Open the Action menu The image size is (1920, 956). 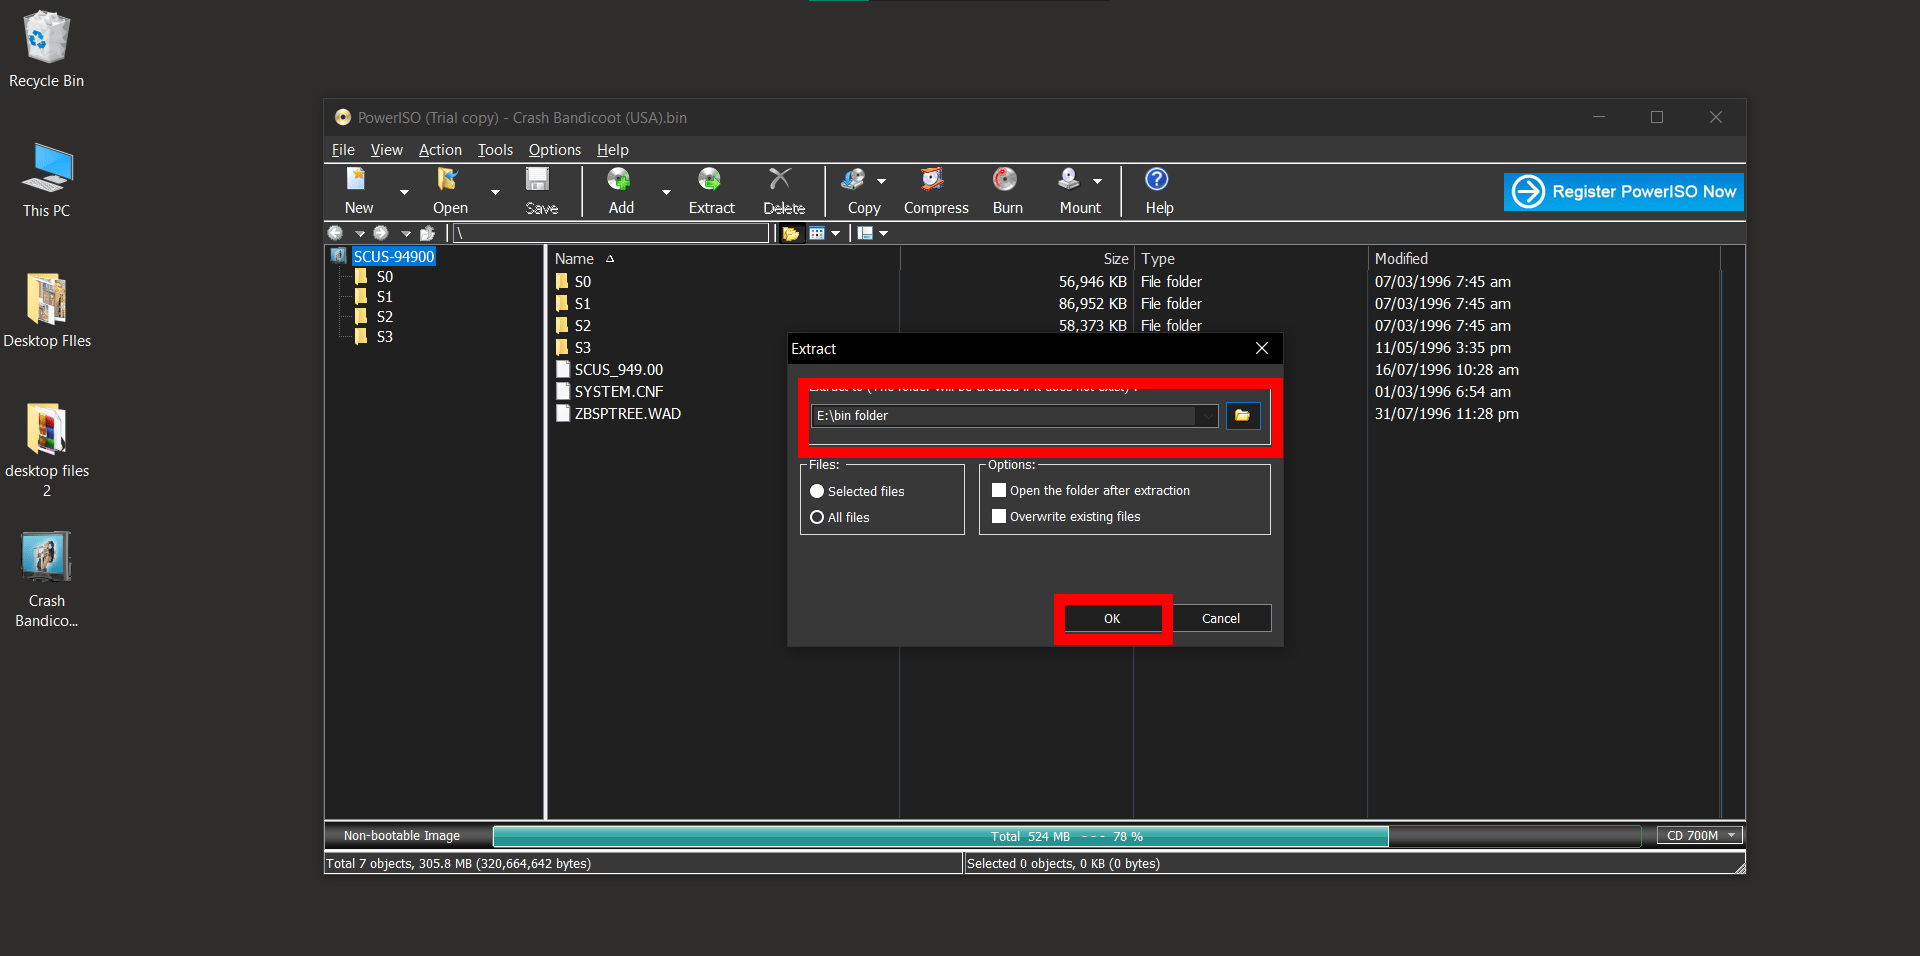pyautogui.click(x=439, y=150)
